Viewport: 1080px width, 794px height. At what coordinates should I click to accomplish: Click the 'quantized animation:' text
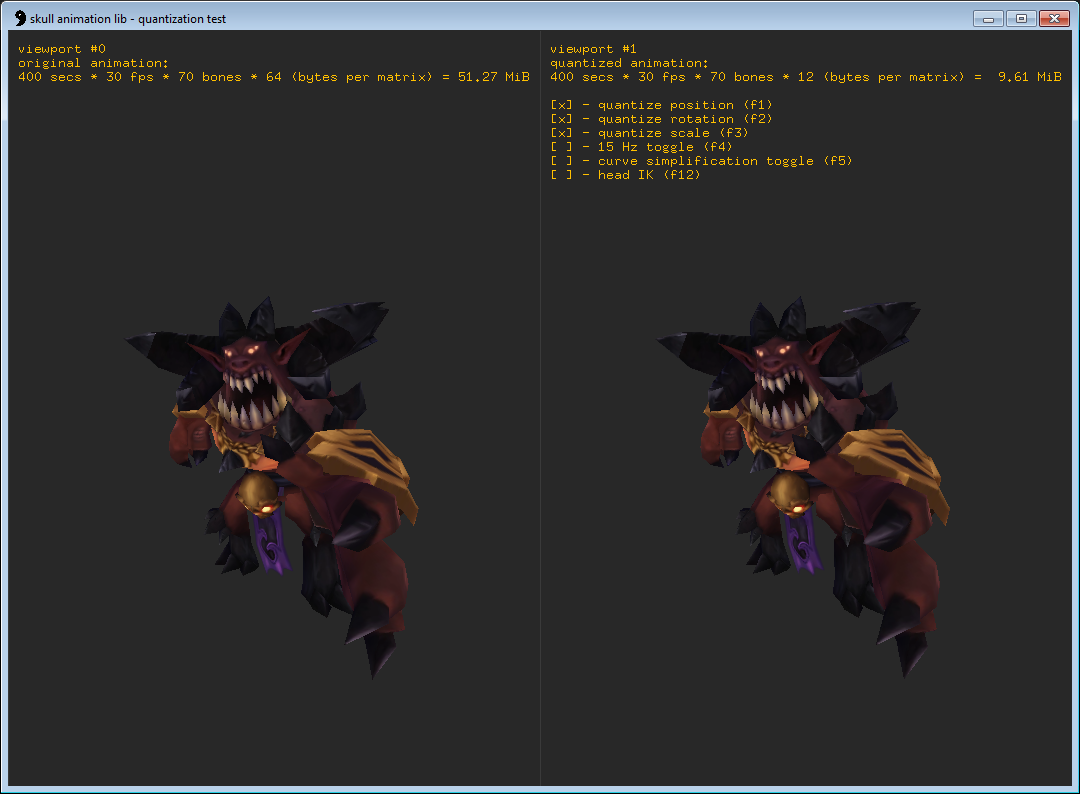pyautogui.click(x=629, y=63)
